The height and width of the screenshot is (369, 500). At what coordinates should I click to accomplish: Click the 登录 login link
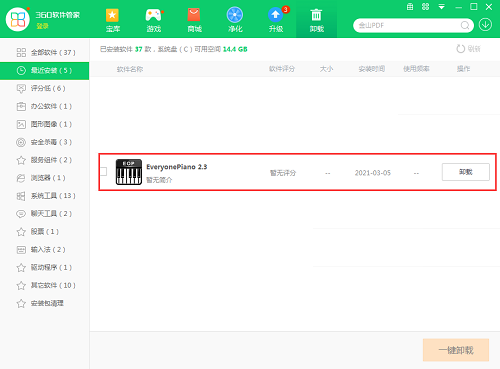[42, 26]
